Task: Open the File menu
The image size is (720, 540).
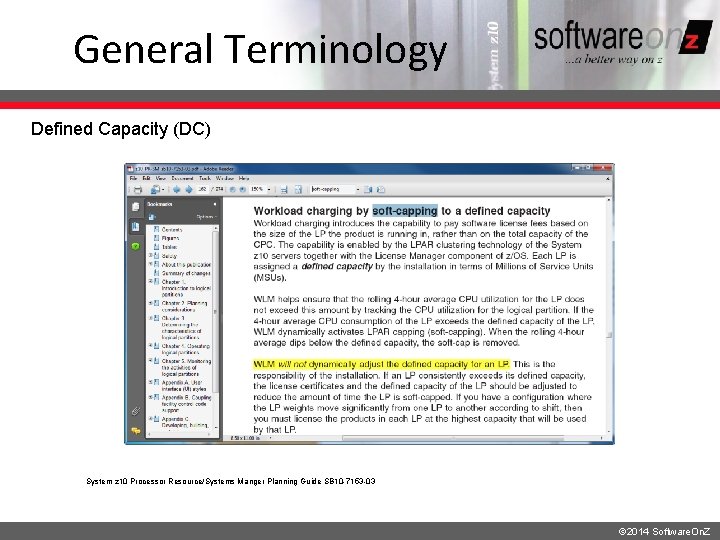Action: (x=133, y=178)
